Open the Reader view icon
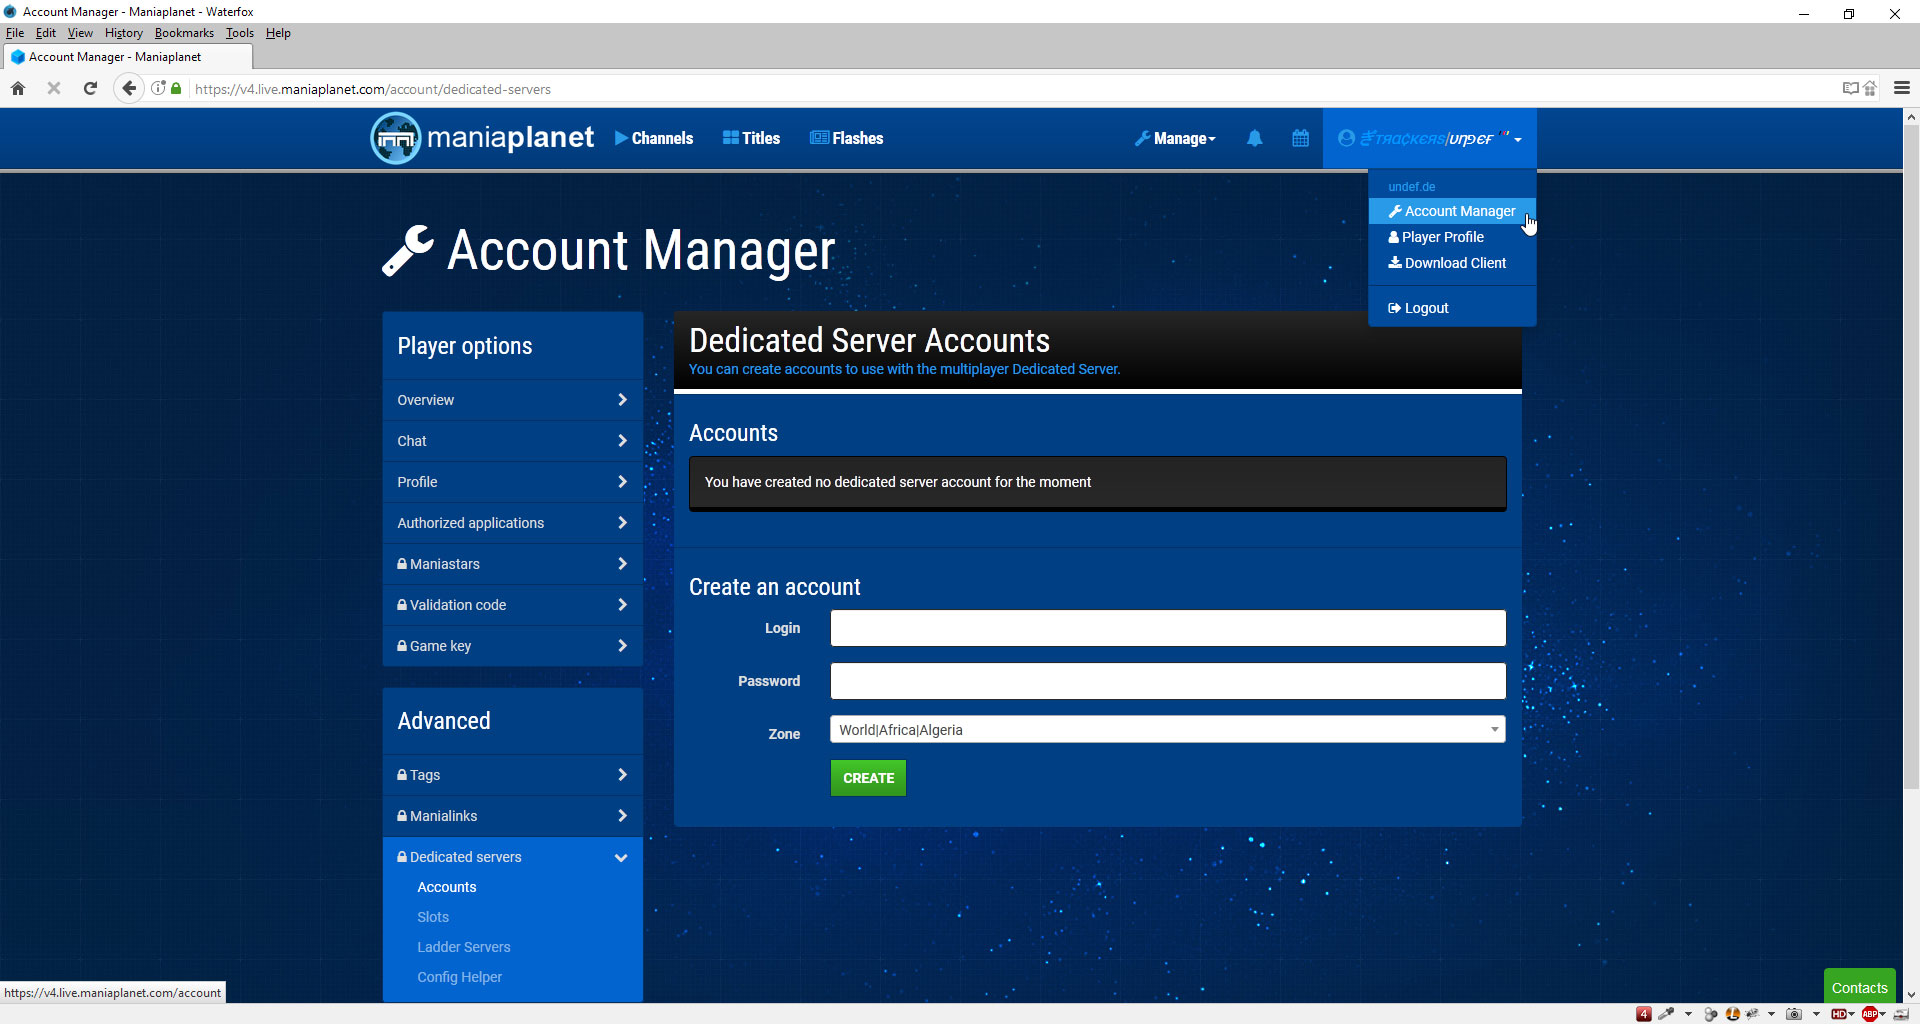 point(1851,88)
